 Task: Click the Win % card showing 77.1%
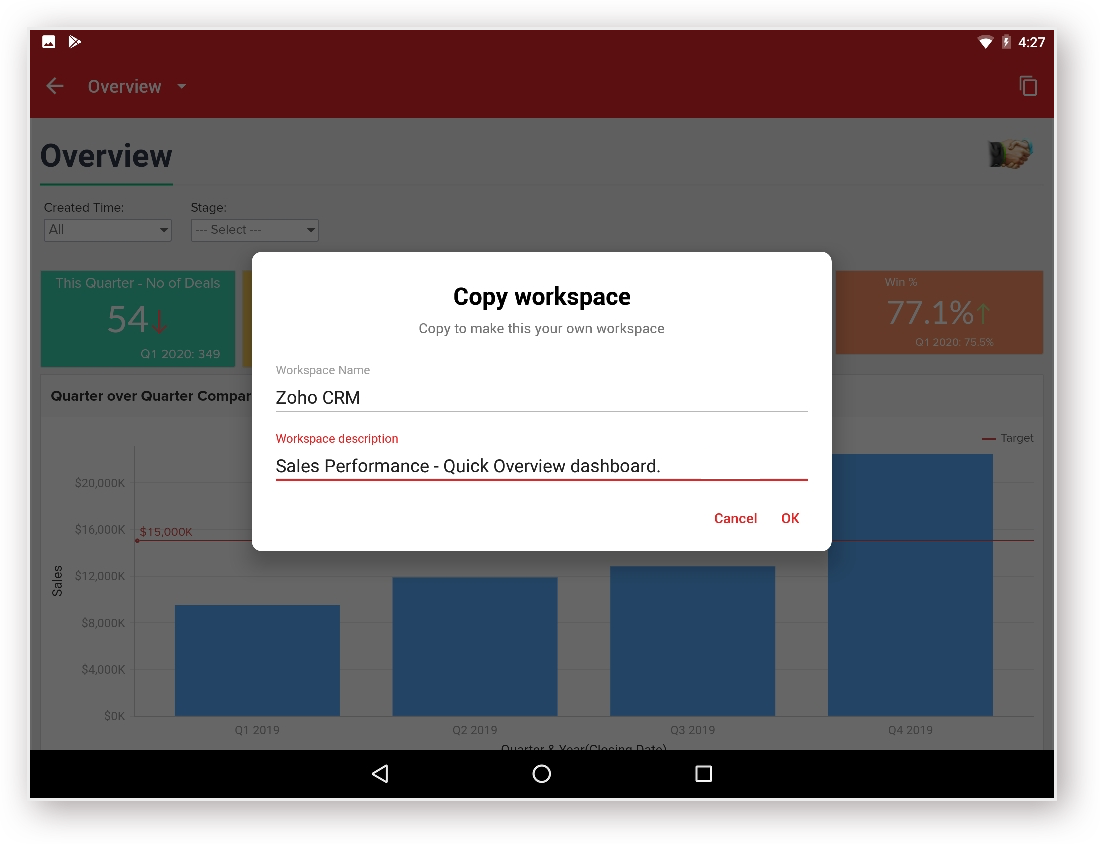(x=939, y=312)
